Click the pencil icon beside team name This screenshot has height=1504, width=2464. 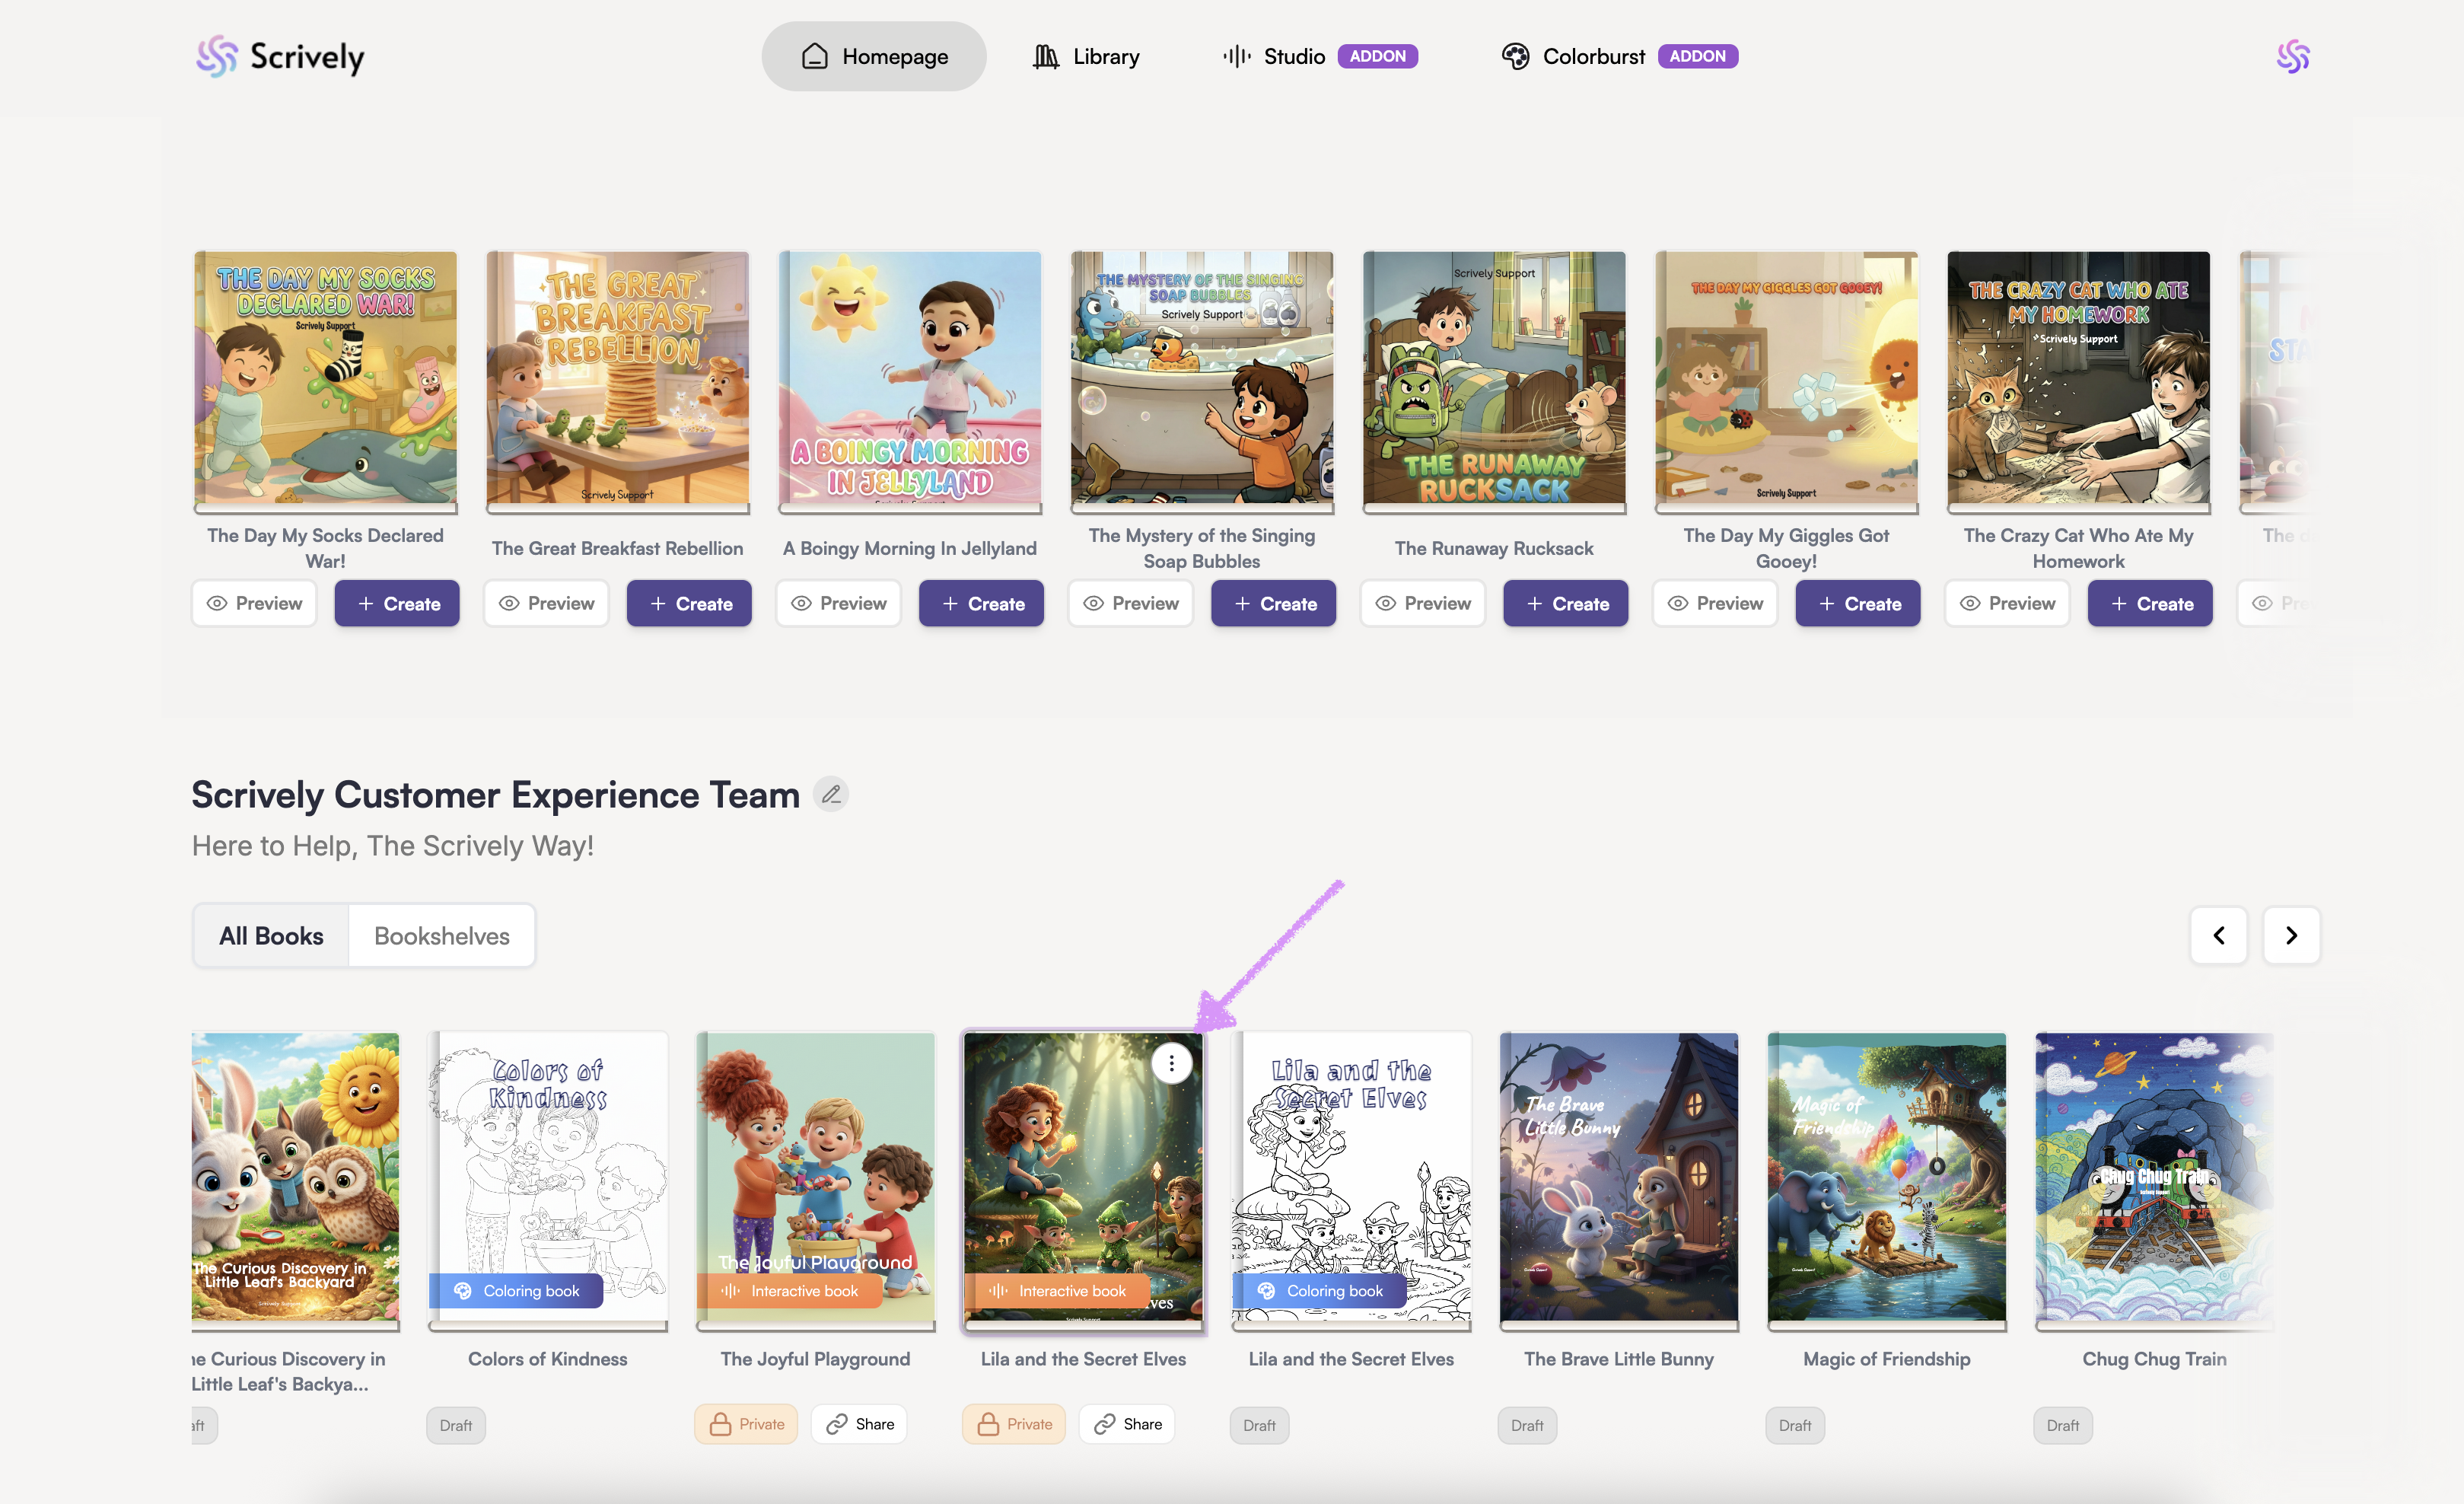[x=830, y=795]
